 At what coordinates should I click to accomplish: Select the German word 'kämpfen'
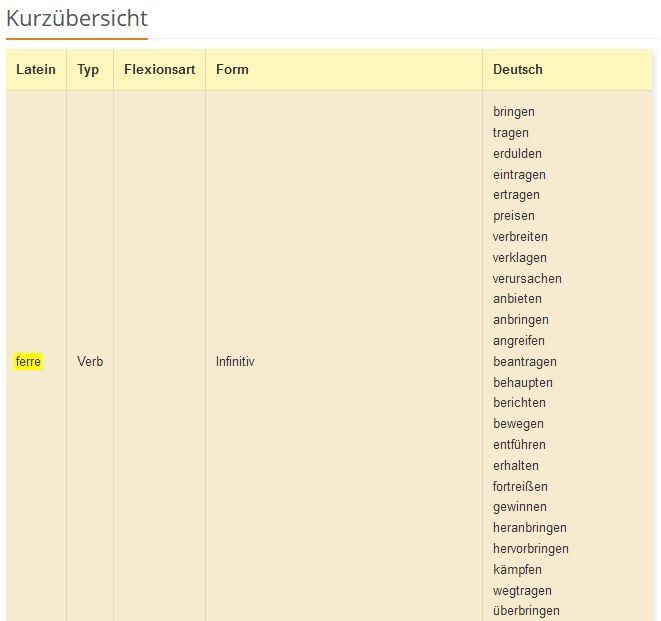tap(517, 570)
